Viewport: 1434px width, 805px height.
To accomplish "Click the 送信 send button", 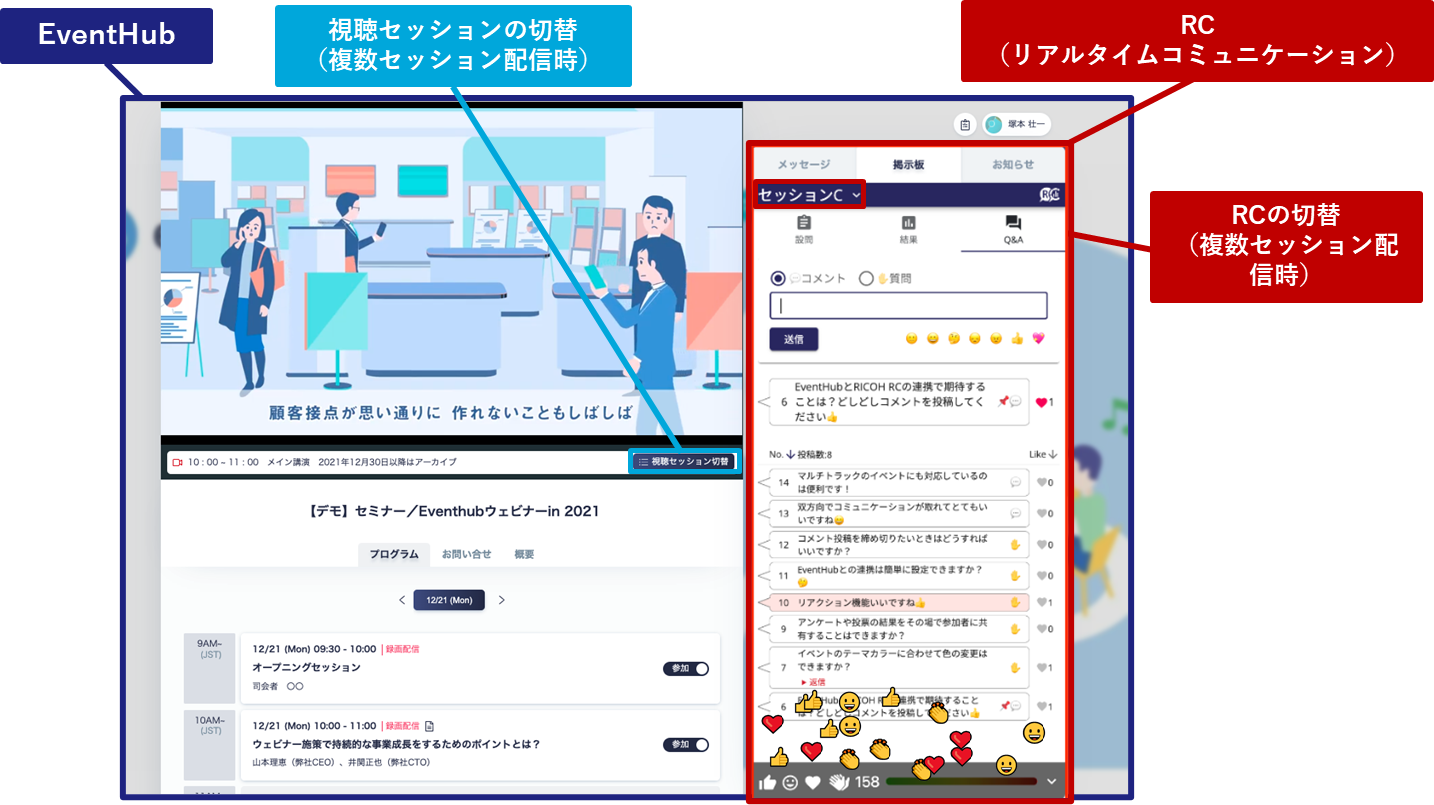I will [794, 339].
